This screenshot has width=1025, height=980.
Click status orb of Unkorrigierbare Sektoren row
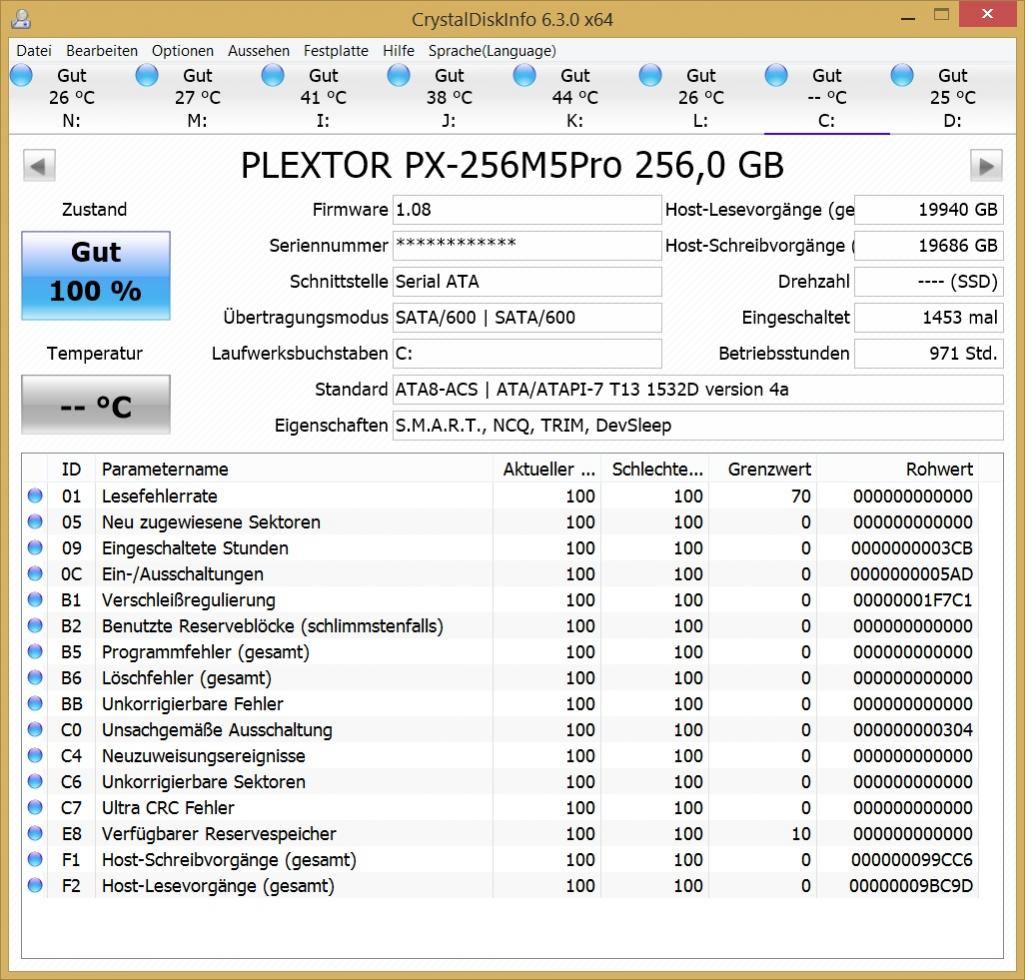[35, 781]
